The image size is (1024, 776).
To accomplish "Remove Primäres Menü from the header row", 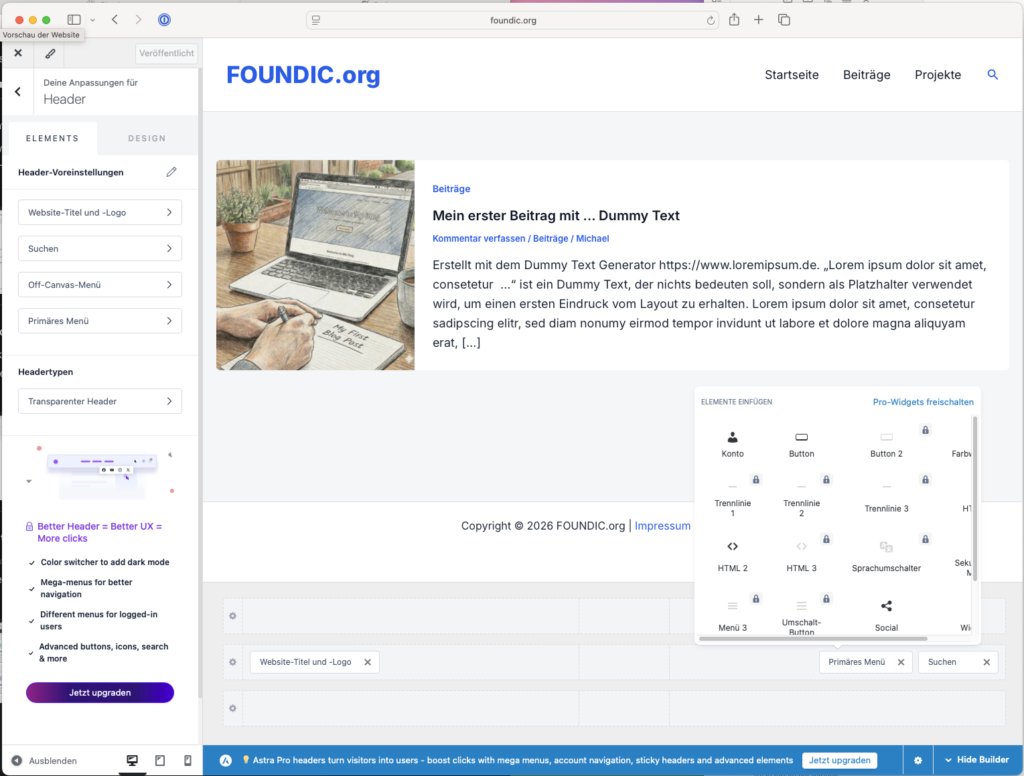I will [x=900, y=662].
